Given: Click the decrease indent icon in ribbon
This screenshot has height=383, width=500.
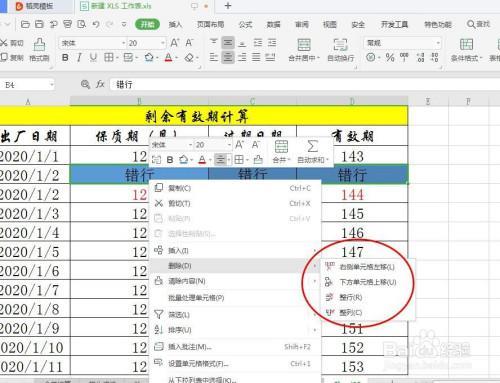Looking at the screenshot, I should click(x=258, y=42).
